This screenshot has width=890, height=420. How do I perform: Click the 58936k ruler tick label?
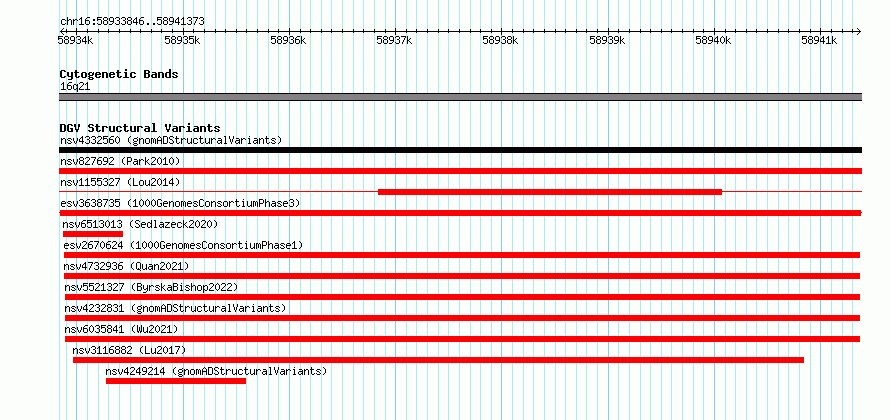click(x=288, y=40)
